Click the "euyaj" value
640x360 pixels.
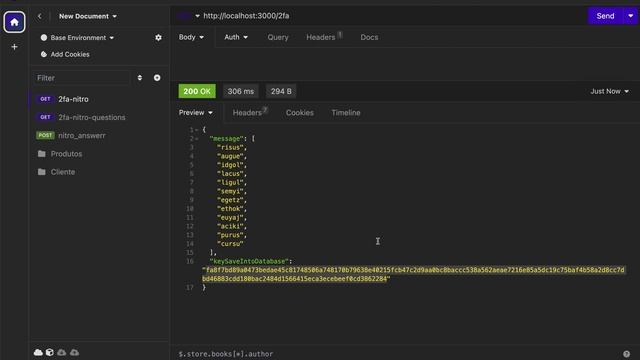[x=230, y=218]
